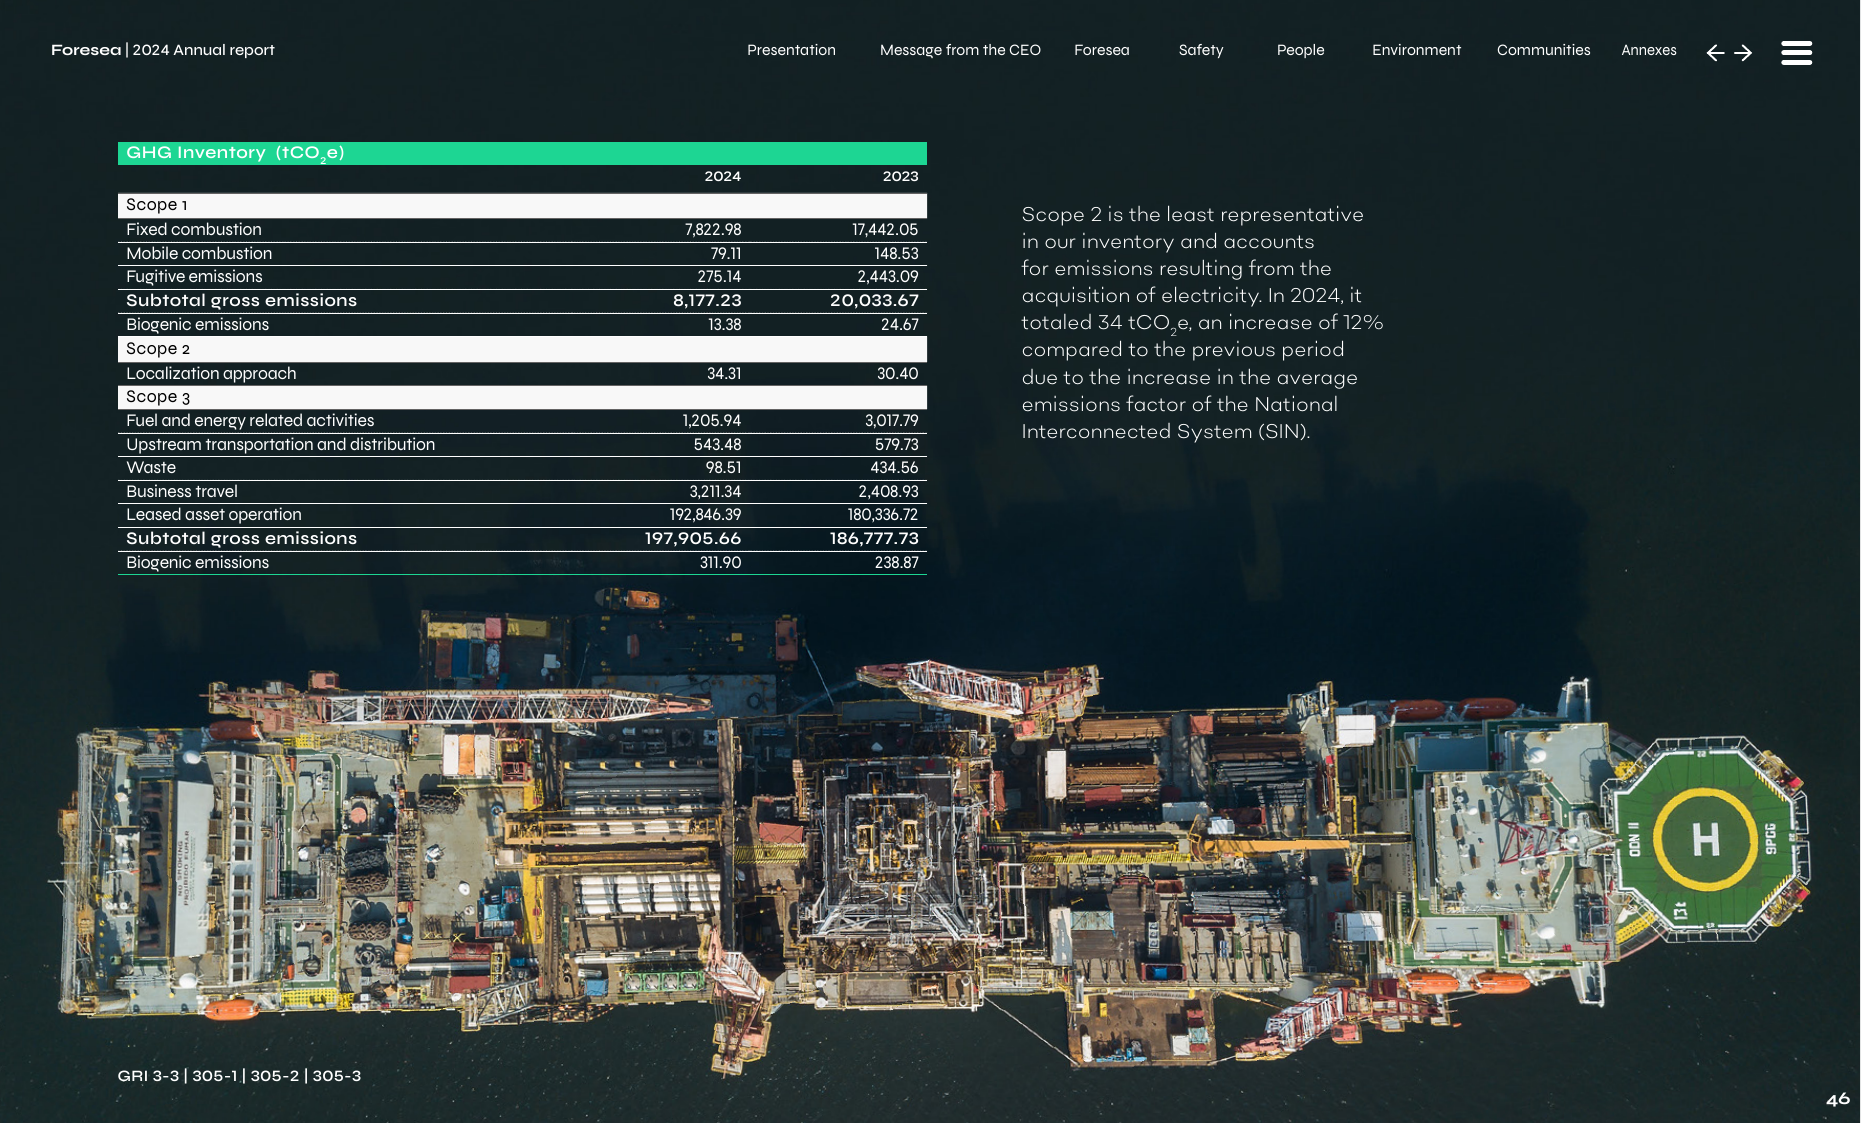Open the Foresea navigation section
Viewport: 1861px width, 1123px height.
pyautogui.click(x=1101, y=50)
